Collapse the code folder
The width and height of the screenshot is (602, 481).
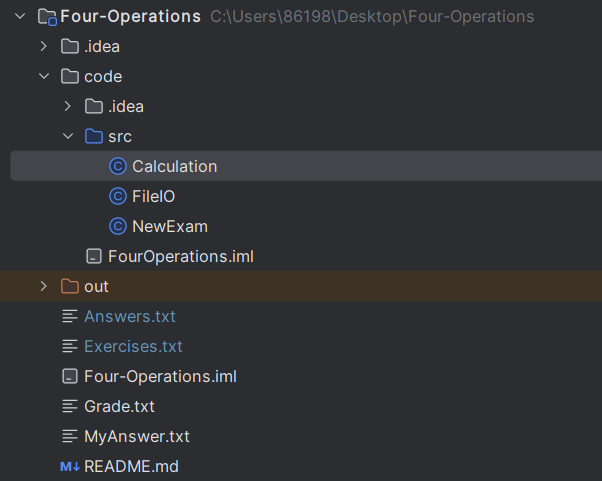click(x=43, y=76)
